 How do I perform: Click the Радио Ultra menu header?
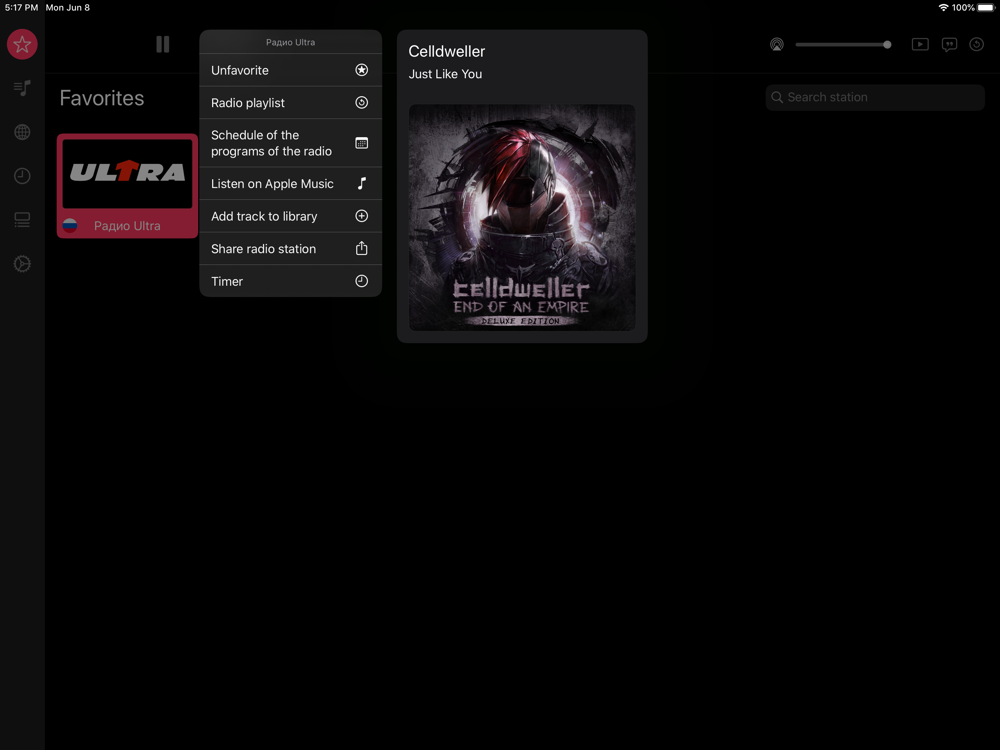point(290,42)
